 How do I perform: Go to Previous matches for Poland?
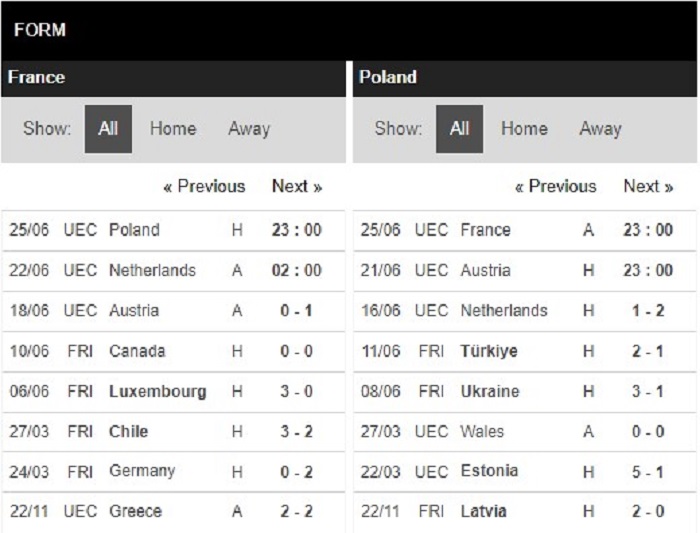point(556,186)
